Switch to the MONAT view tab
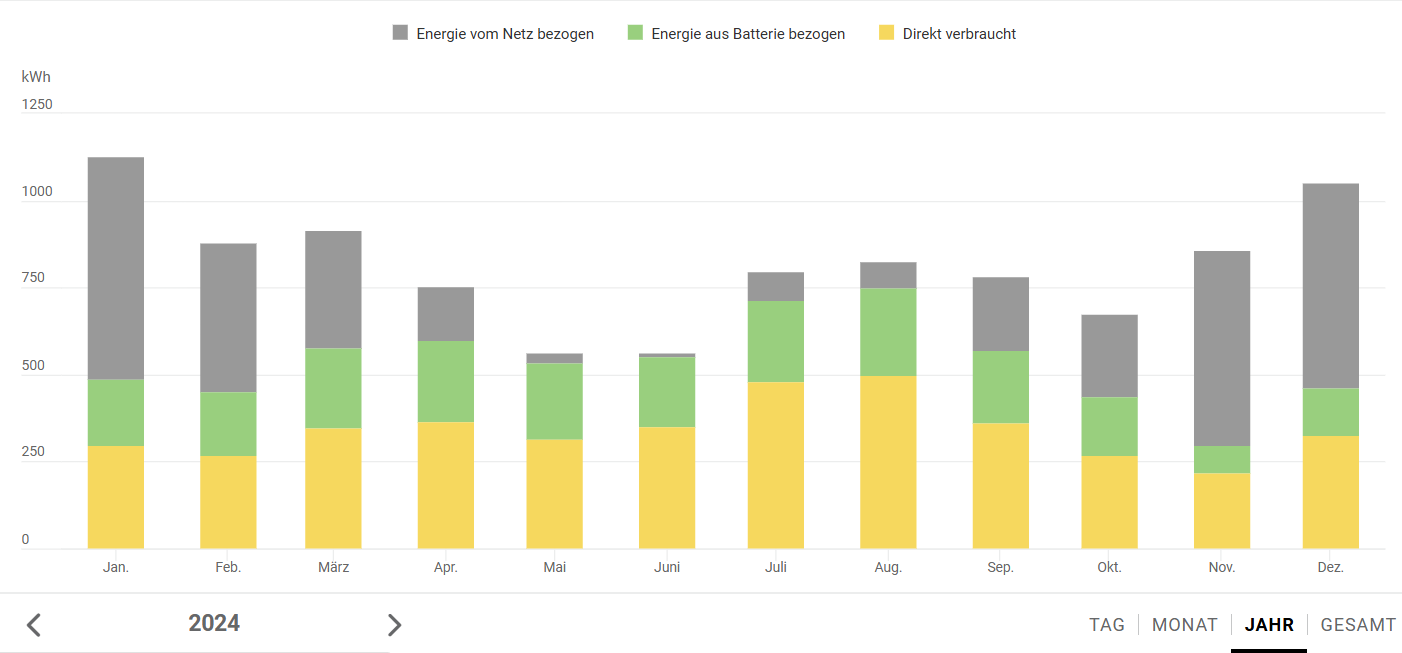Image resolution: width=1402 pixels, height=653 pixels. coord(1185,625)
